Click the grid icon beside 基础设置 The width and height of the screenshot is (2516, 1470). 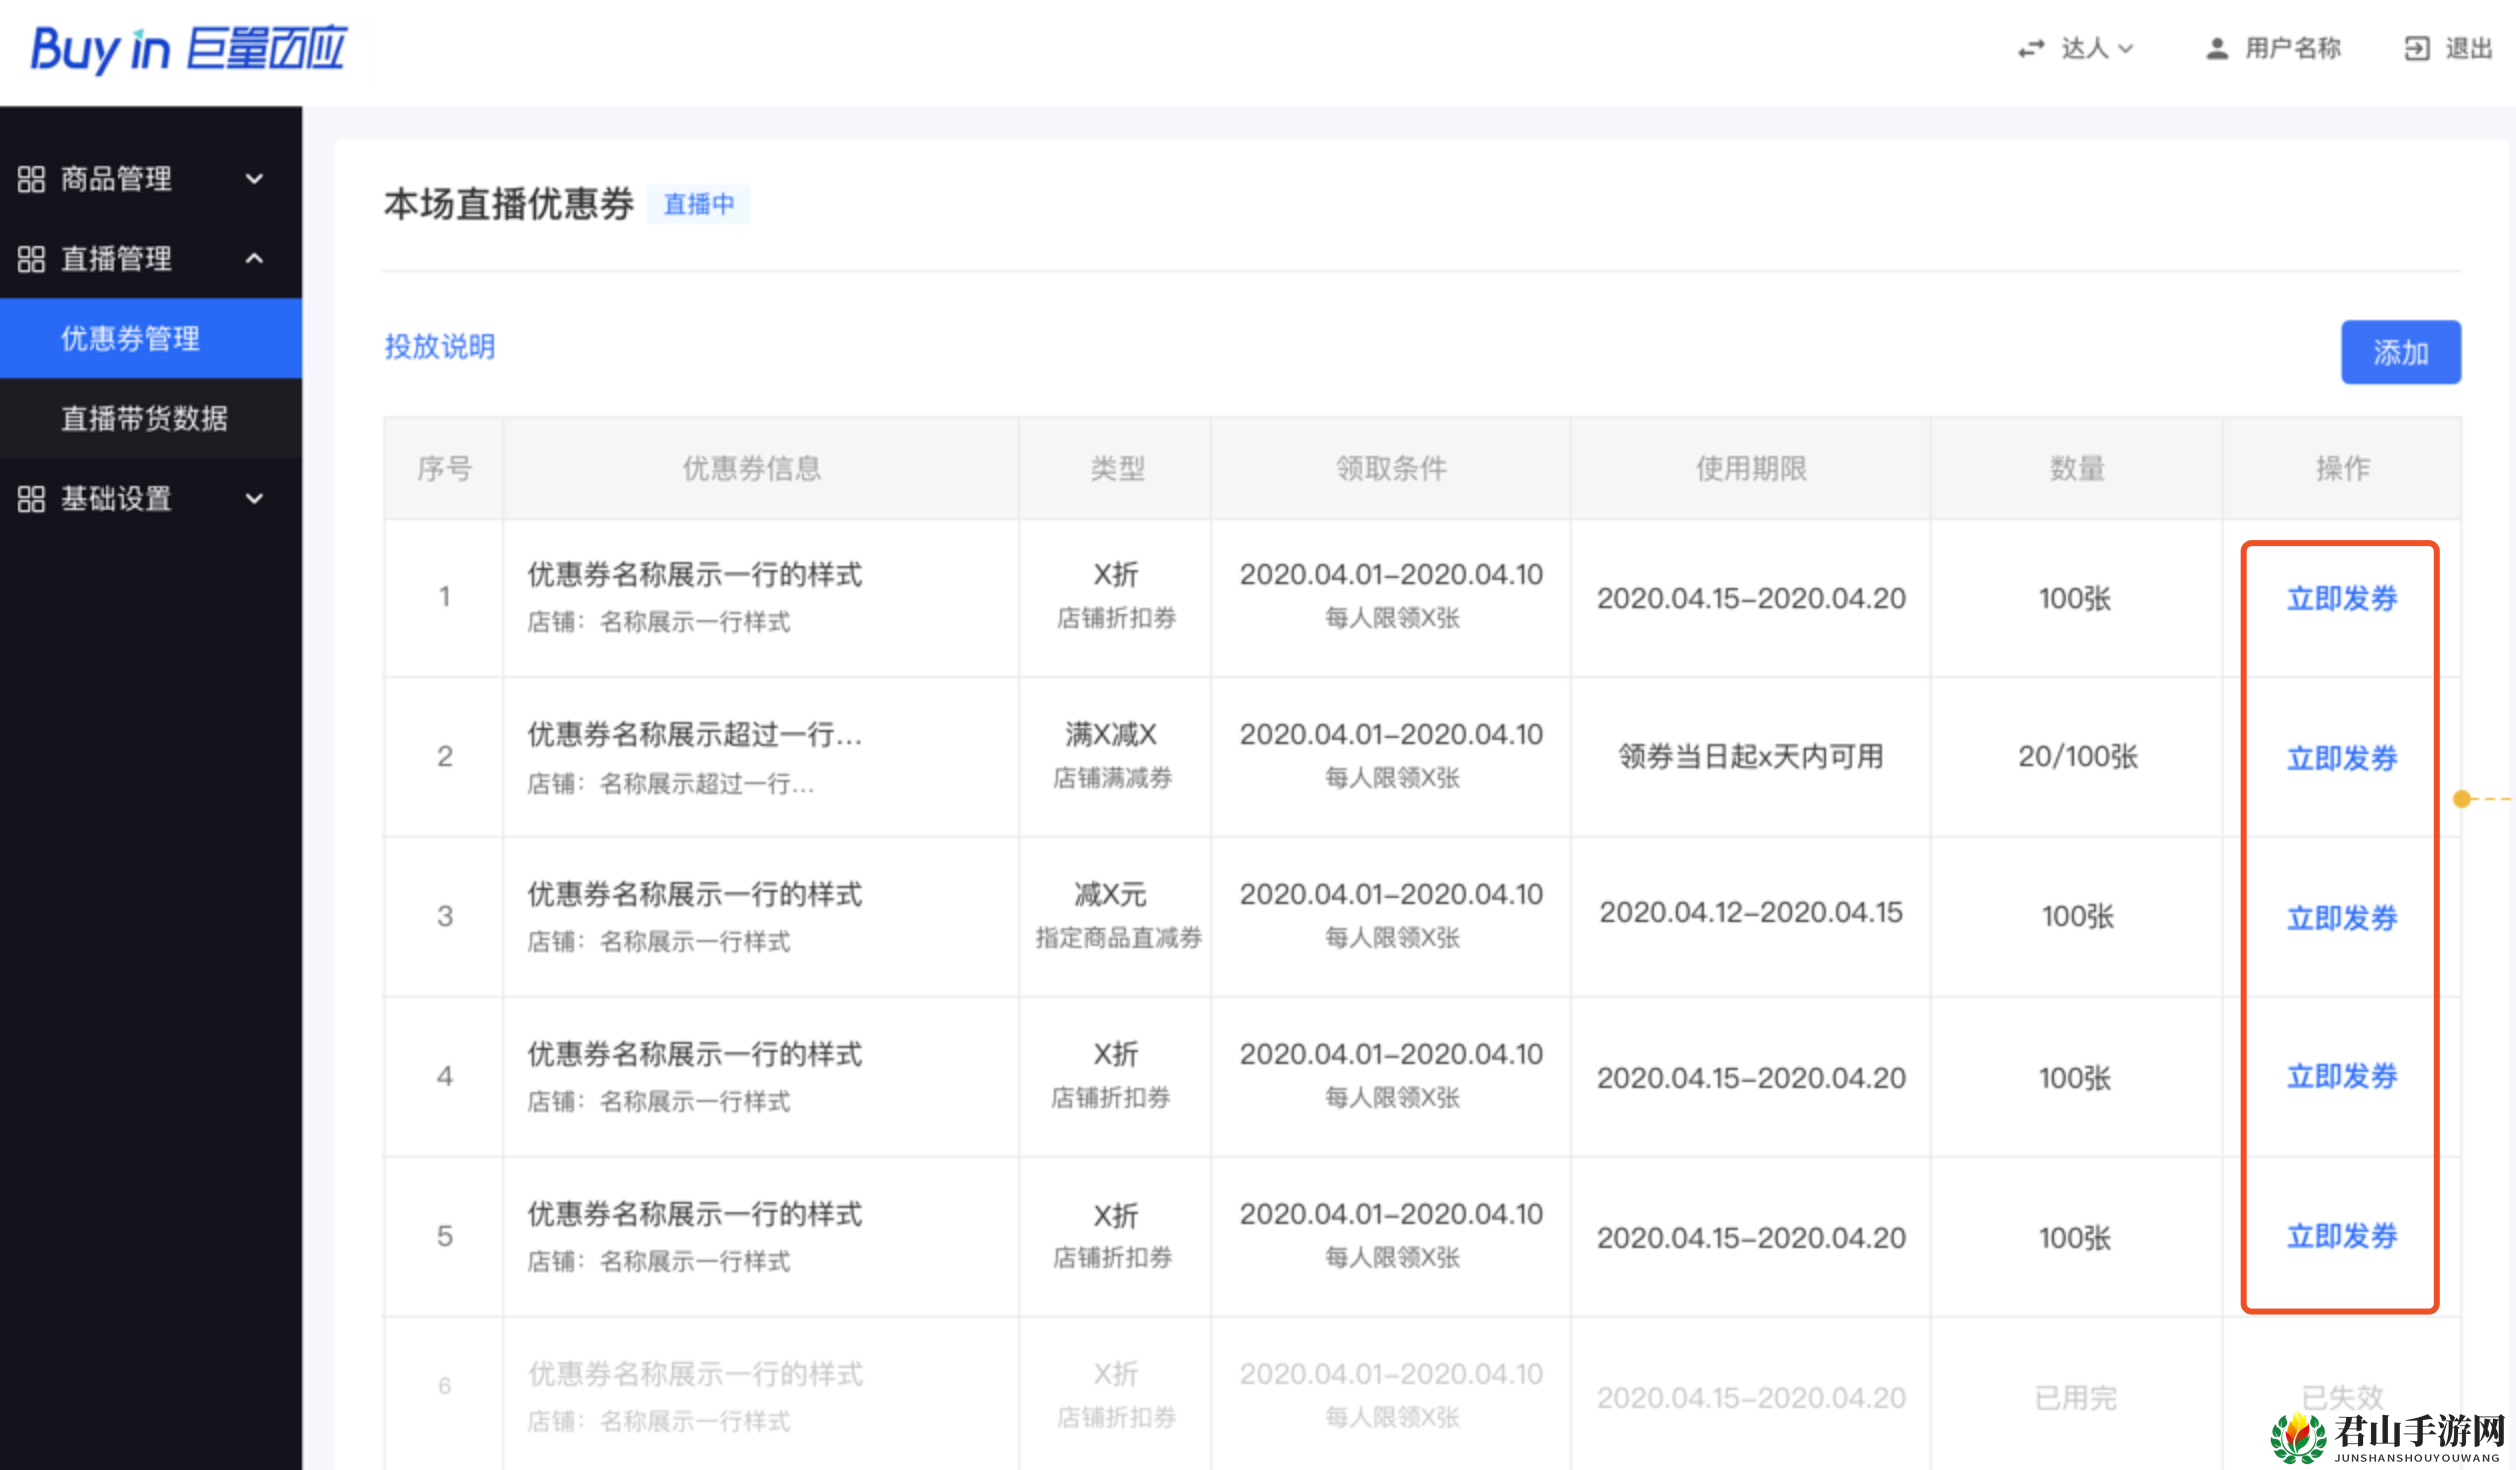click(31, 499)
